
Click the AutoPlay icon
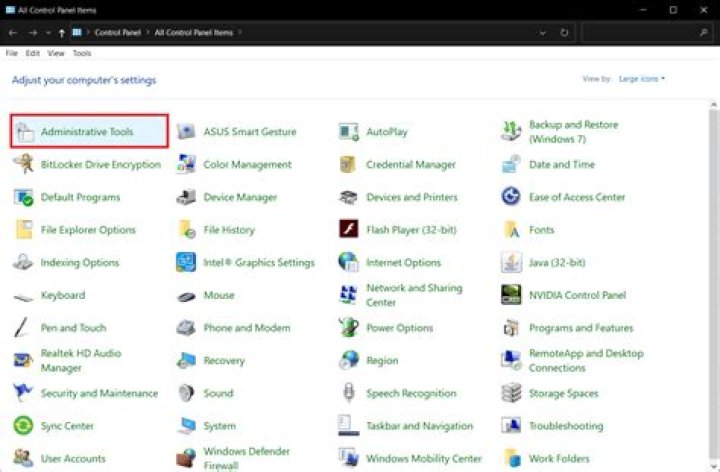coord(349,132)
